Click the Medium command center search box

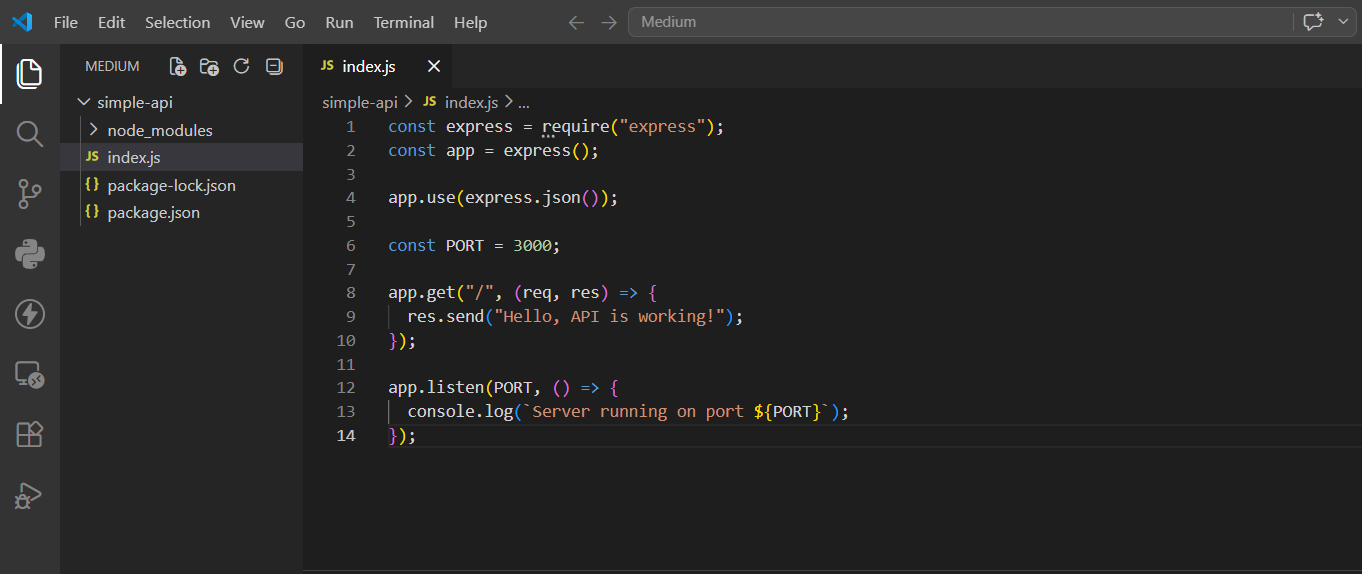click(960, 22)
